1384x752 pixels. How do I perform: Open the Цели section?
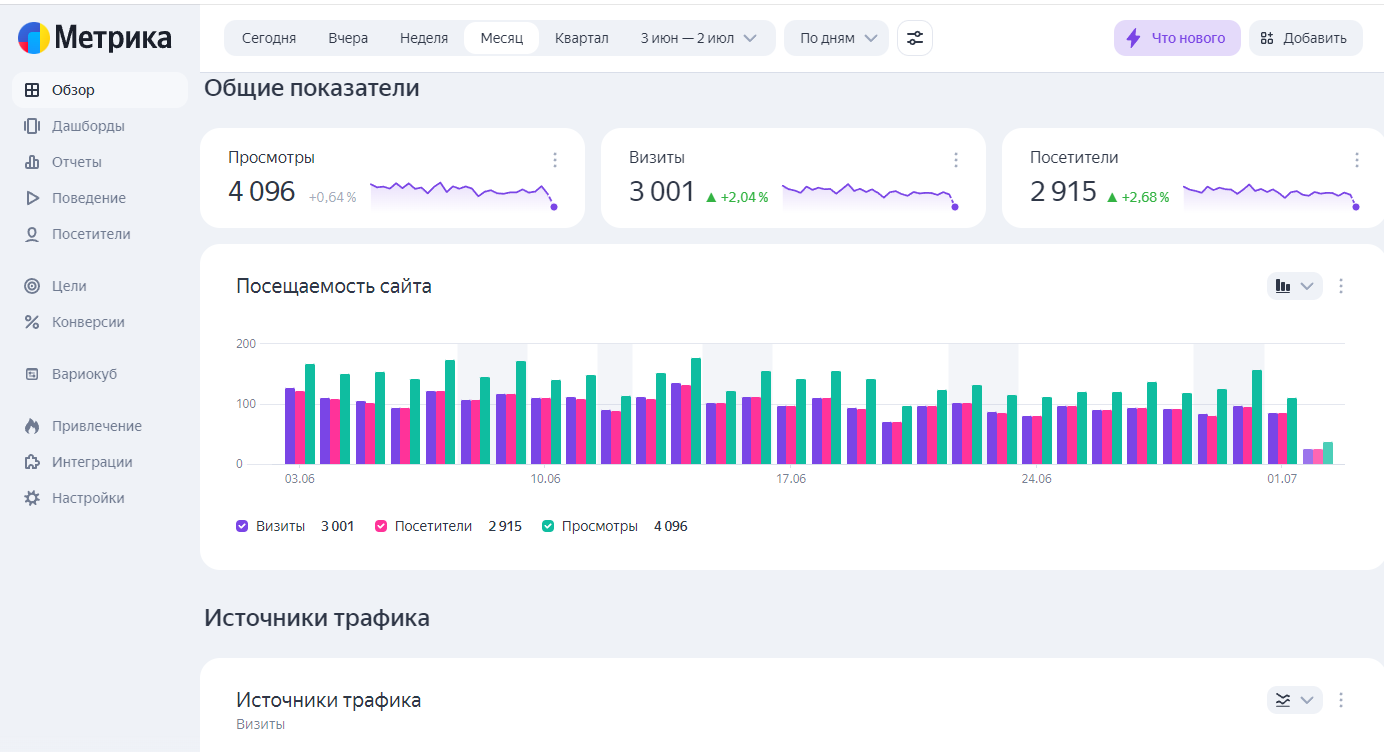click(69, 285)
